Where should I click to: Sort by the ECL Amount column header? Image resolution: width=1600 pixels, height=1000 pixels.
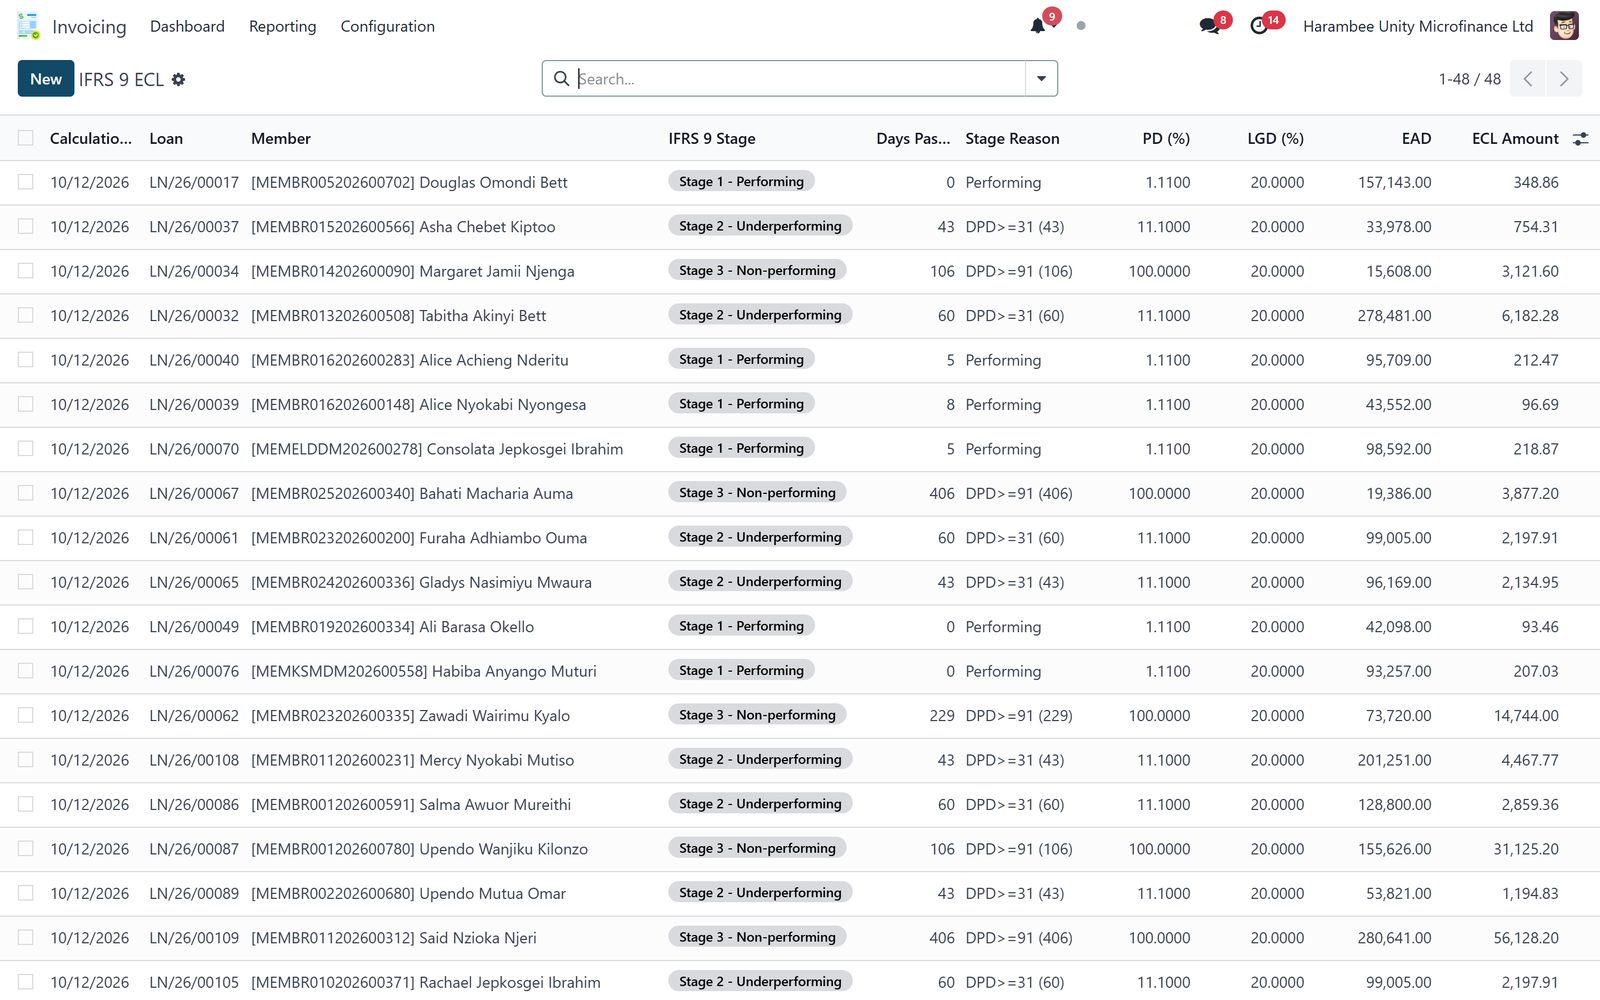coord(1515,139)
